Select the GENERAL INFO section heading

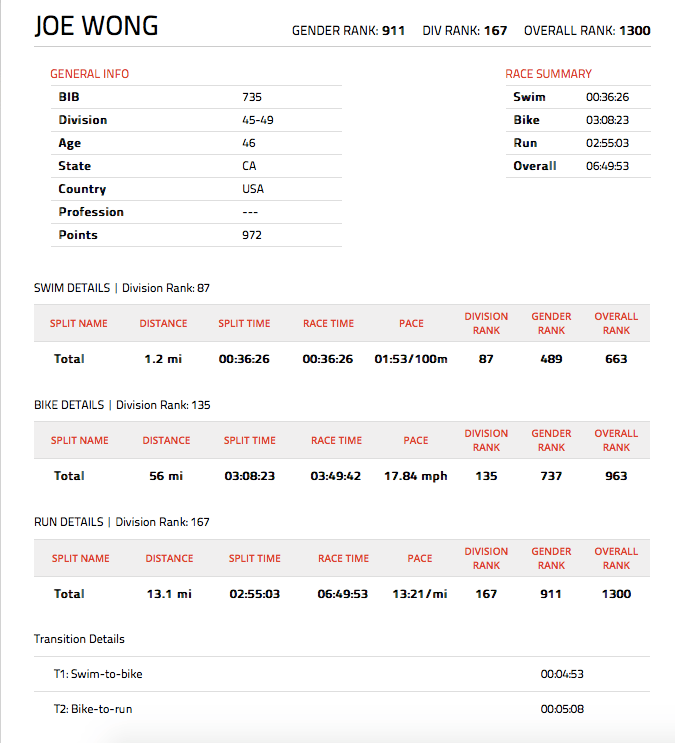pos(89,74)
